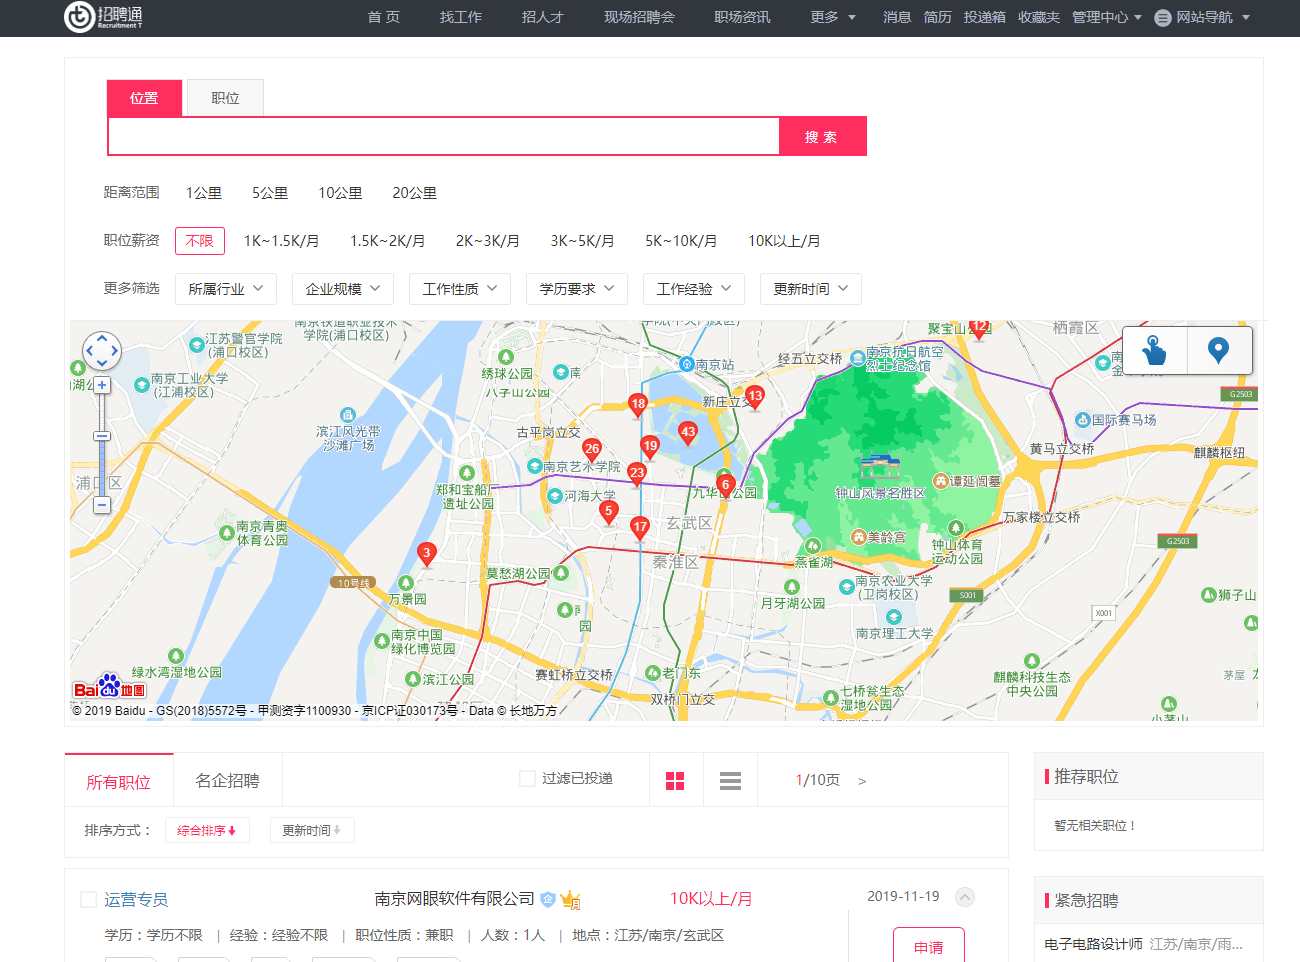Switch to list view of job listings

[730, 781]
